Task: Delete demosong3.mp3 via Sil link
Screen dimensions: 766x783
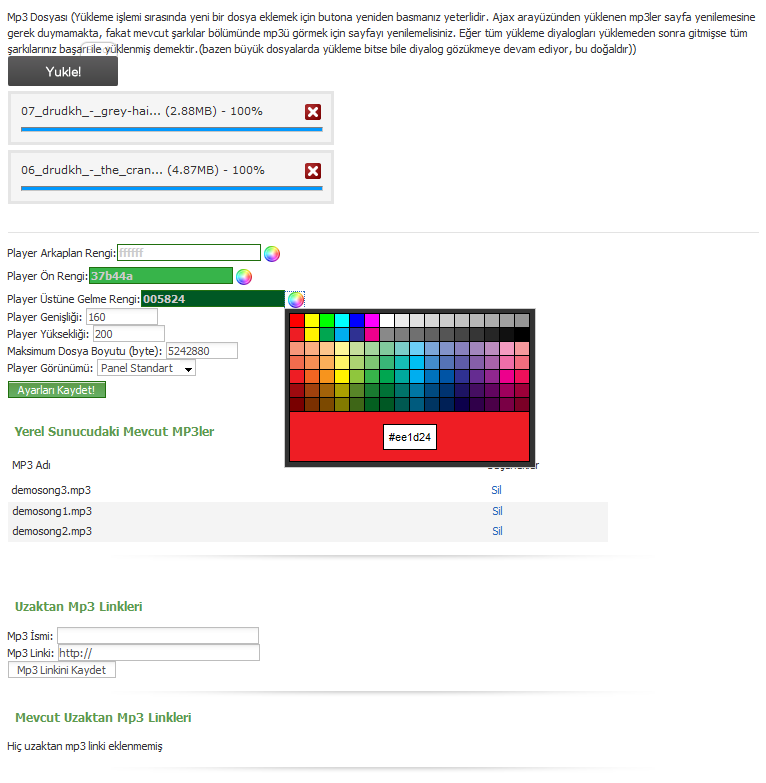Action: click(496, 490)
